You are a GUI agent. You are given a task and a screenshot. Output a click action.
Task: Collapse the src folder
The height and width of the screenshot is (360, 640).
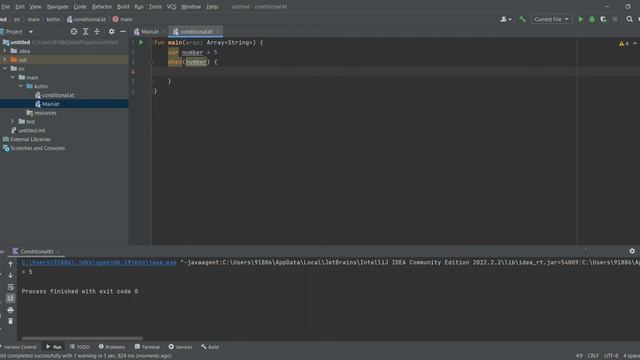click(5, 69)
